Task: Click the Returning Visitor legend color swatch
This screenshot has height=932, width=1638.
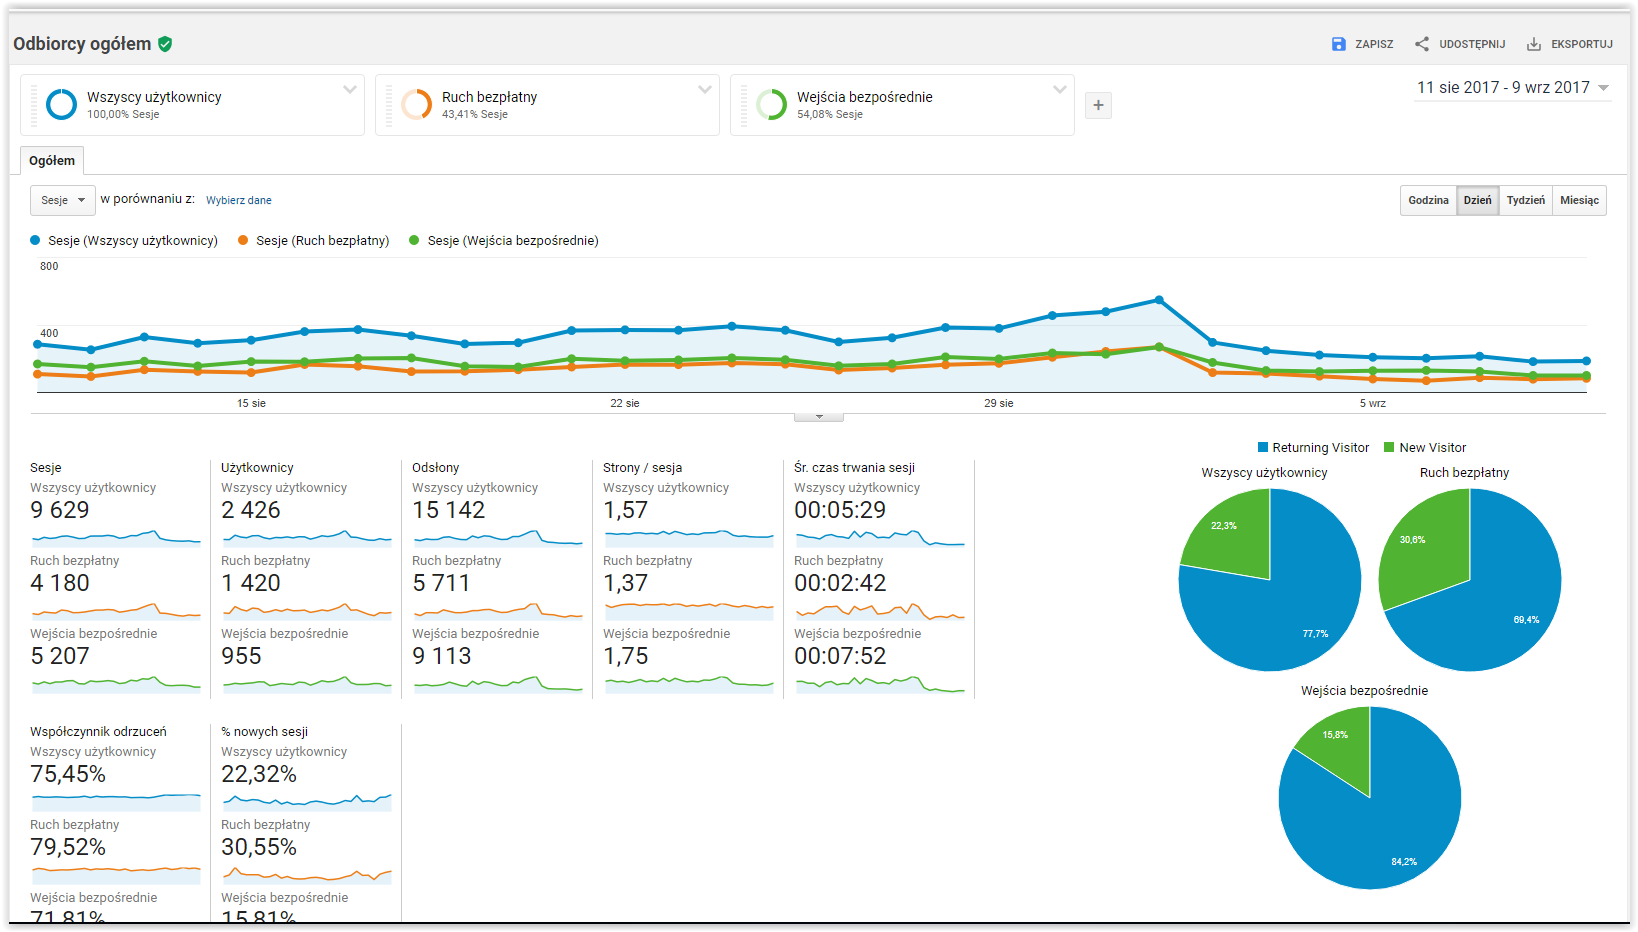Action: click(1263, 447)
